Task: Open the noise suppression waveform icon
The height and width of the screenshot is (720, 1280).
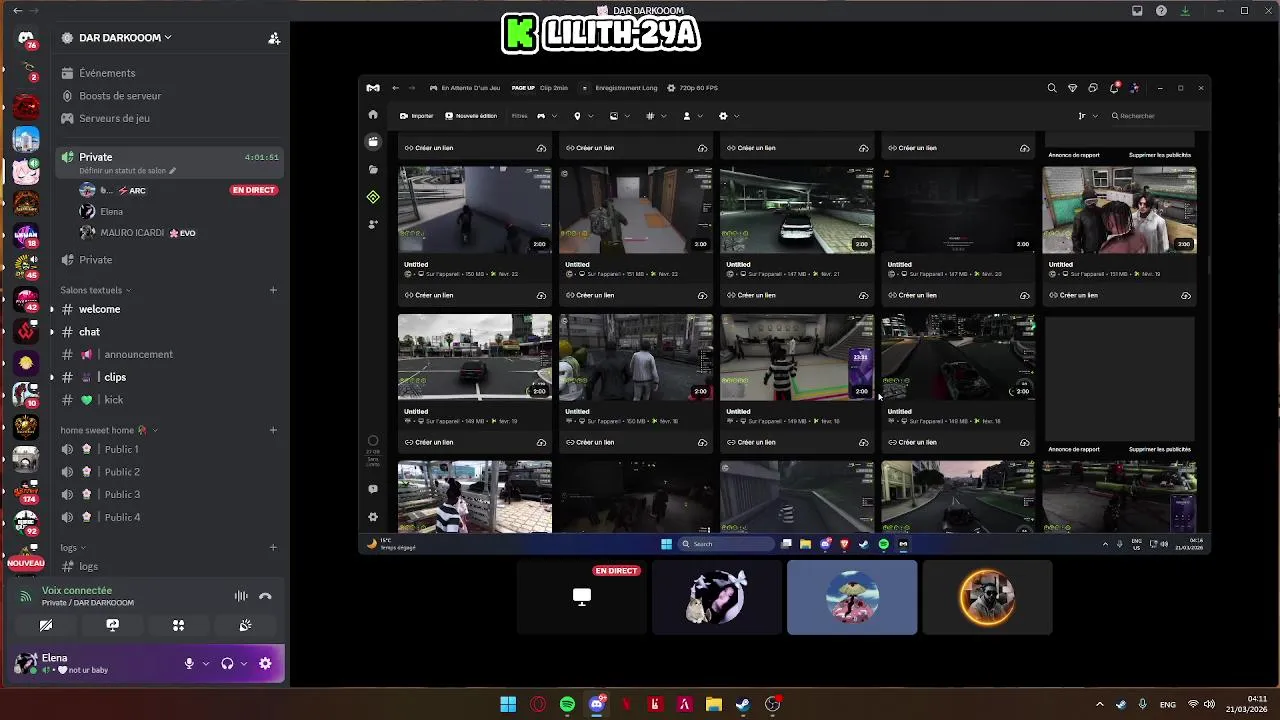Action: 241,596
